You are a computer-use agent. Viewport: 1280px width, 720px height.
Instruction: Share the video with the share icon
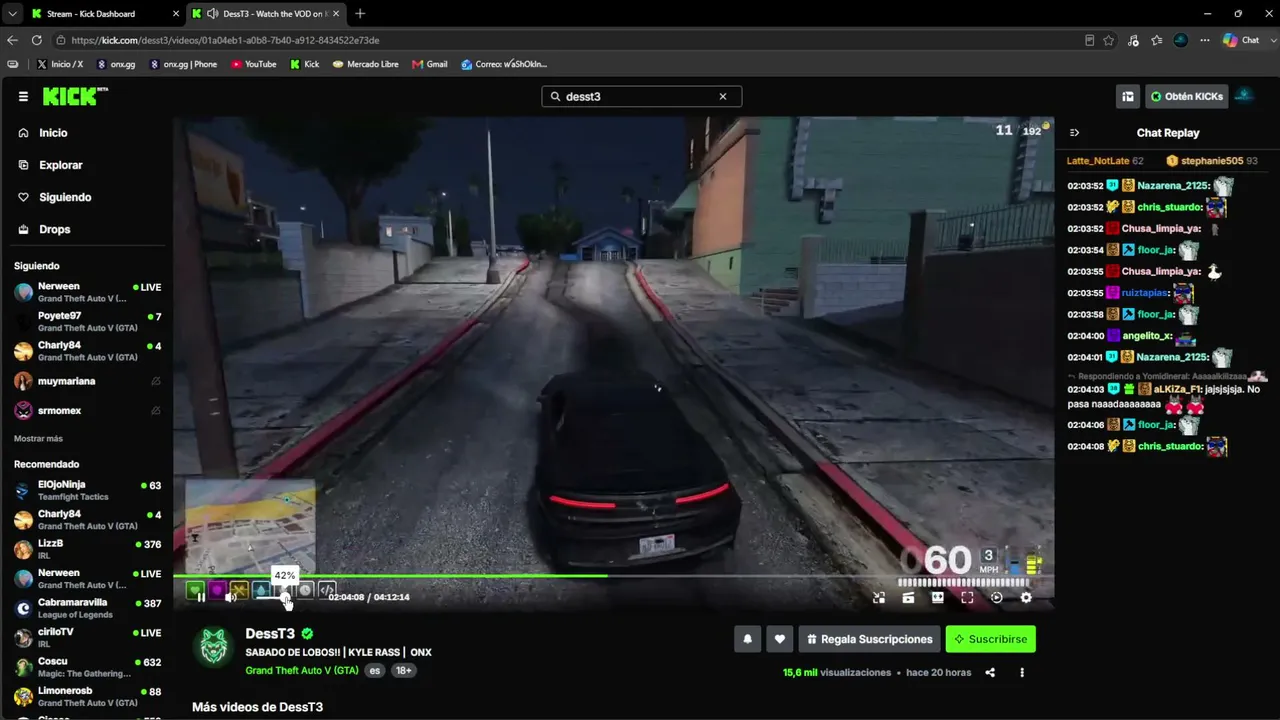[x=990, y=673]
